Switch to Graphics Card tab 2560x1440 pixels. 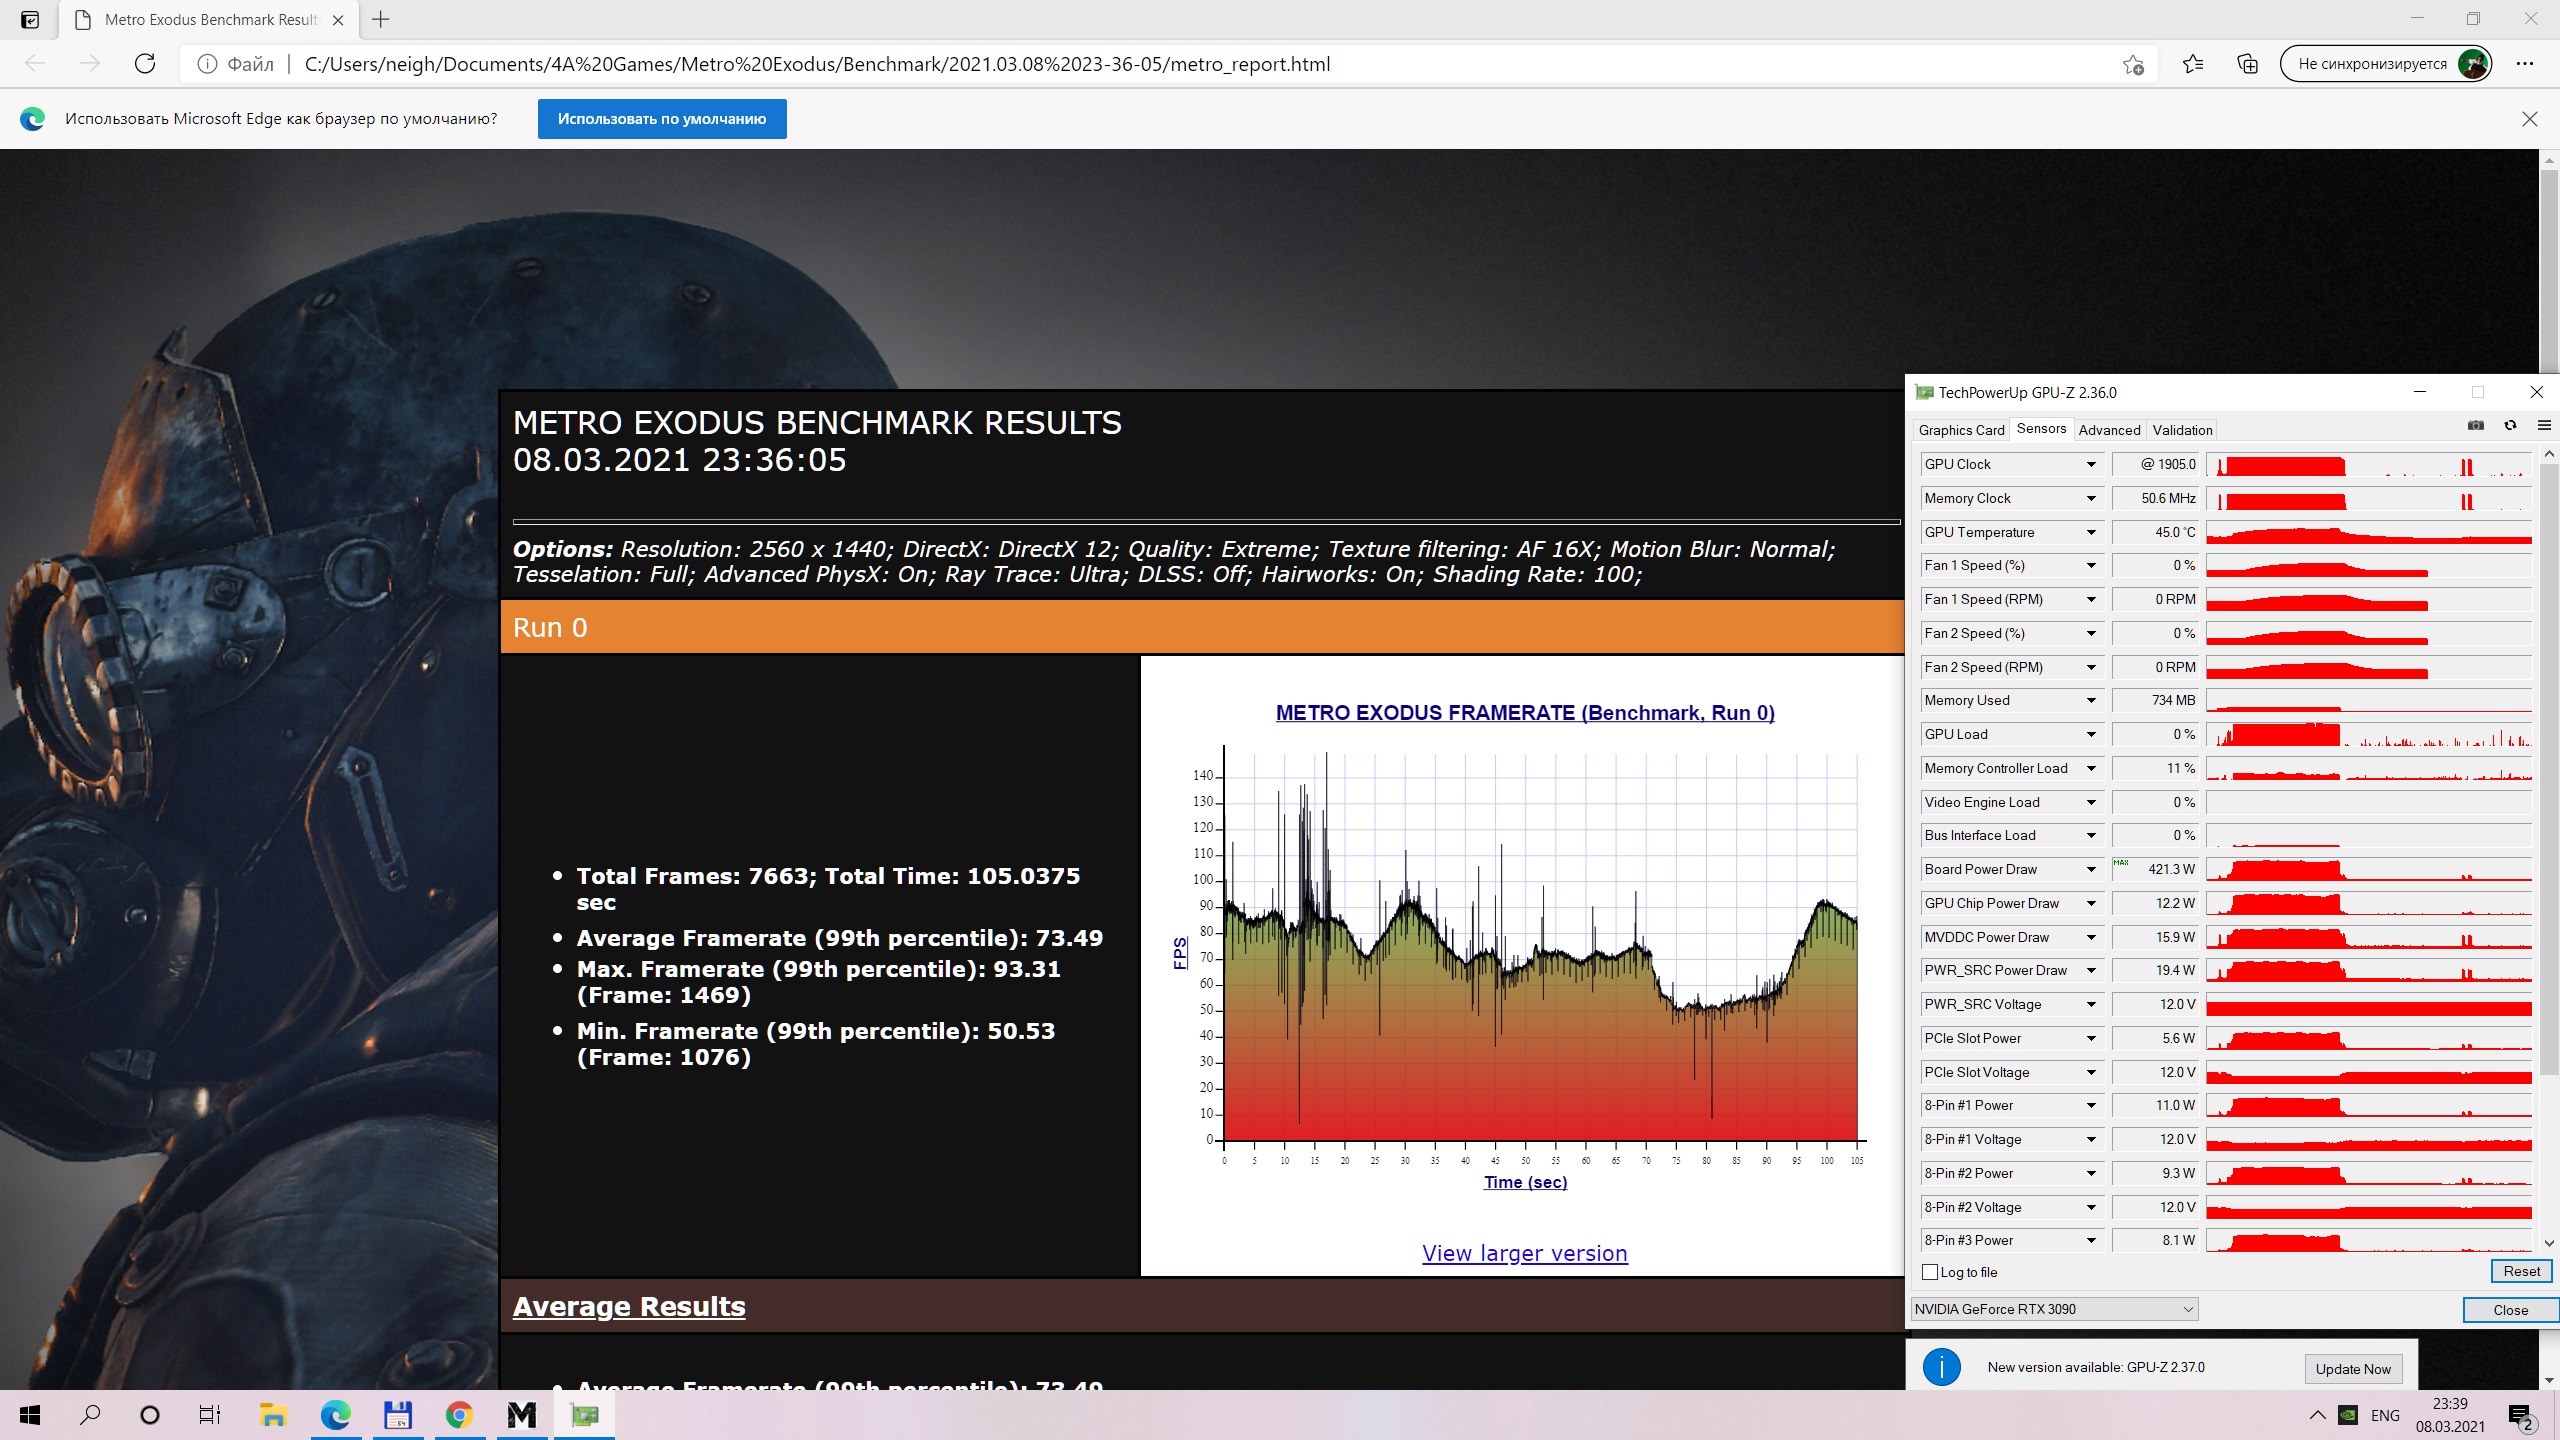click(x=1961, y=430)
